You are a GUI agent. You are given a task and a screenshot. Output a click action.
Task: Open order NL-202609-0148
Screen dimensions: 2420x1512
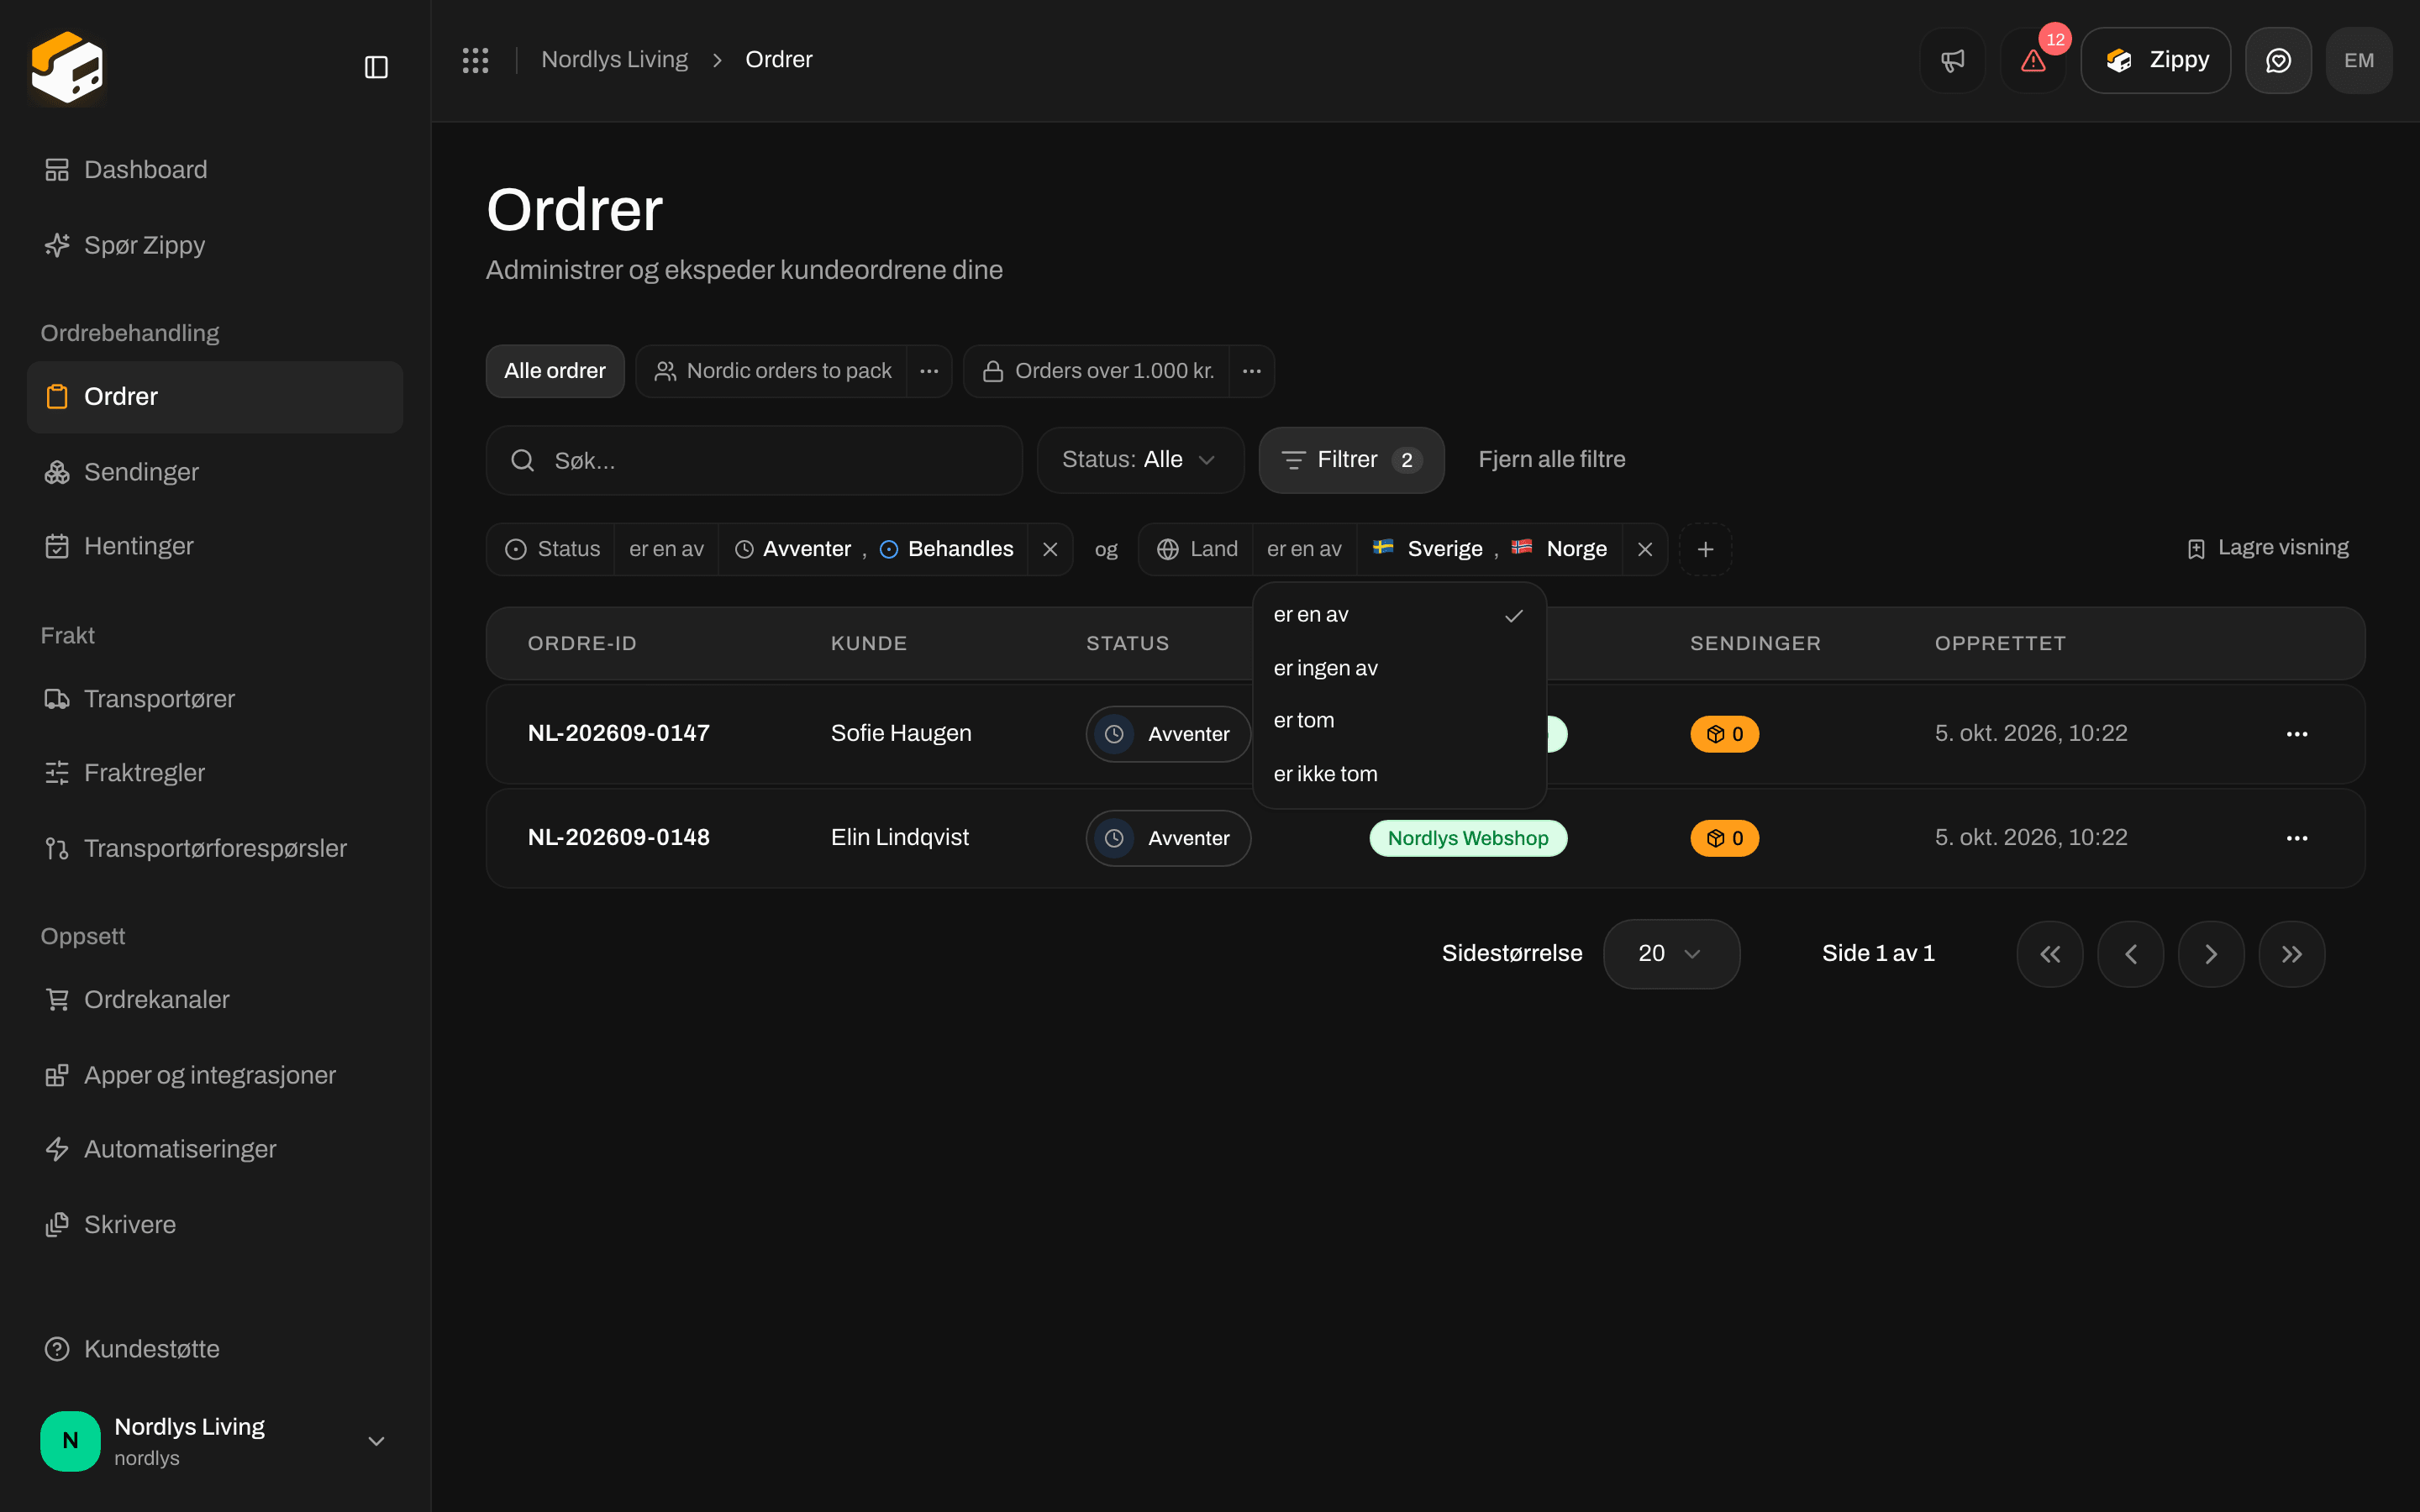(618, 838)
